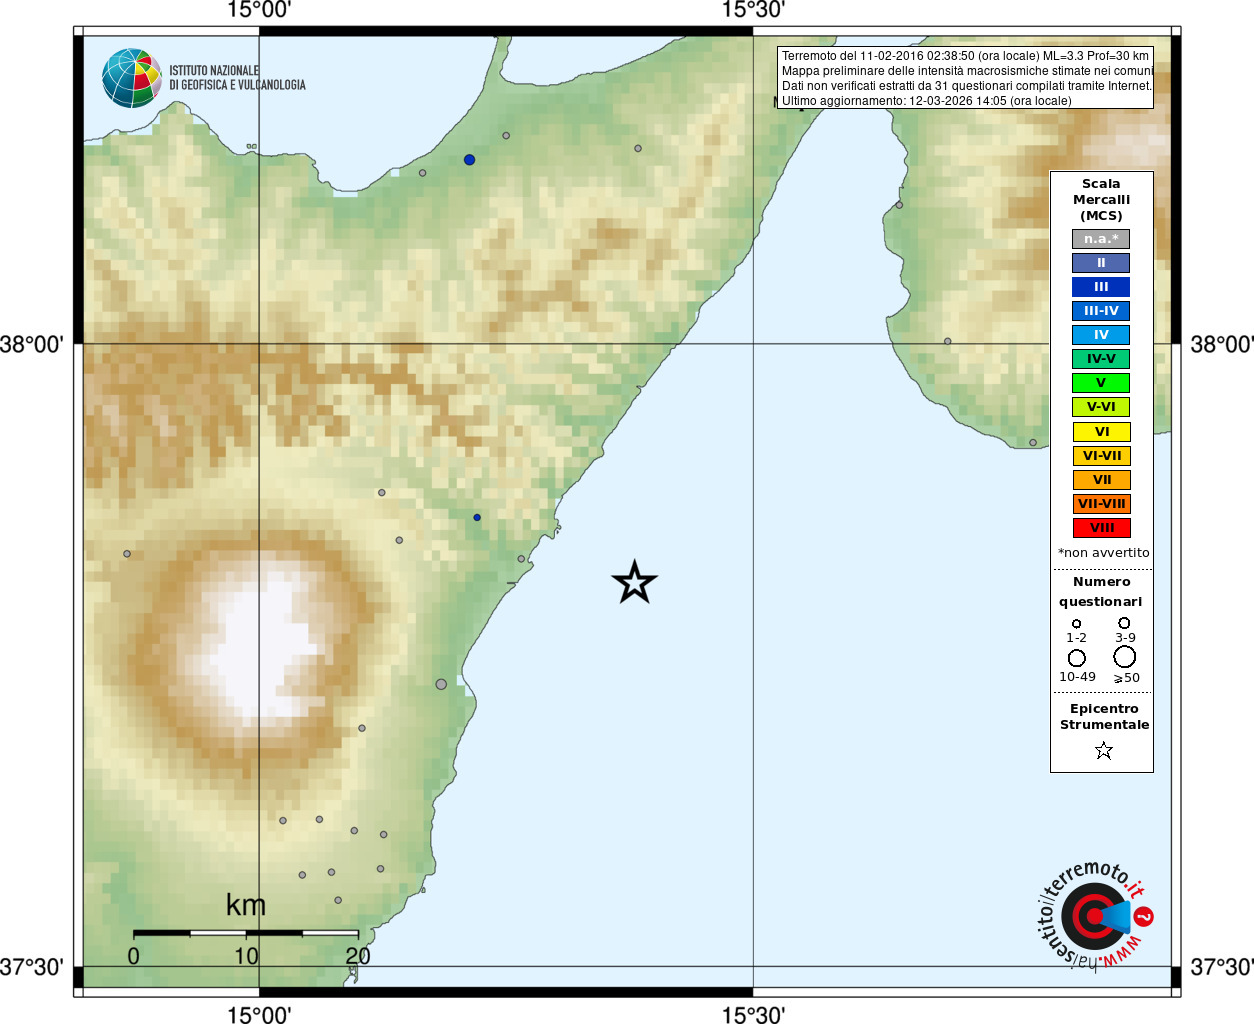Select the larger dark blue intensity marker
Screen dimensions: 1254x1024
pos(469,159)
